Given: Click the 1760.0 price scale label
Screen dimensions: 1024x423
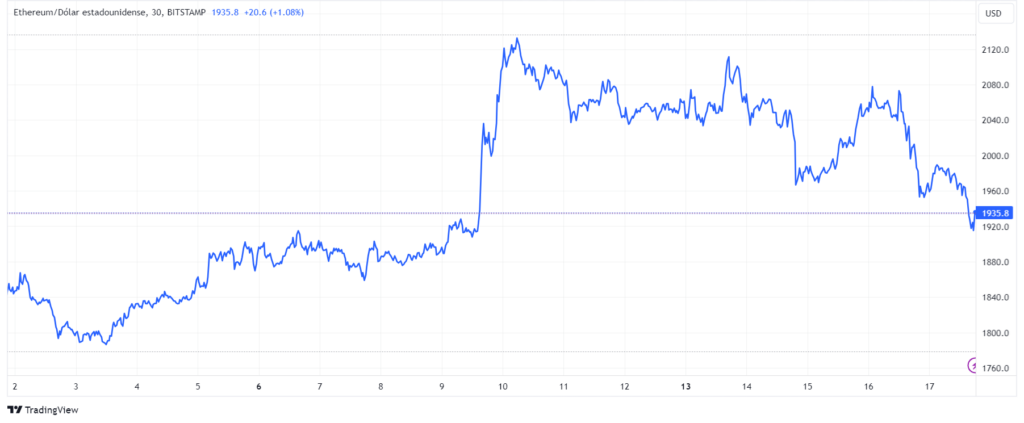Looking at the screenshot, I should tap(996, 369).
